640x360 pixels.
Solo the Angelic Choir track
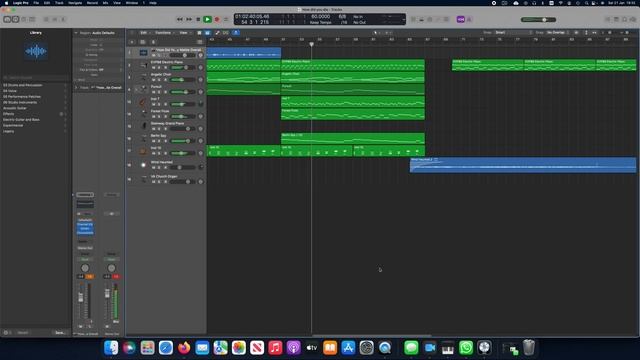point(159,80)
